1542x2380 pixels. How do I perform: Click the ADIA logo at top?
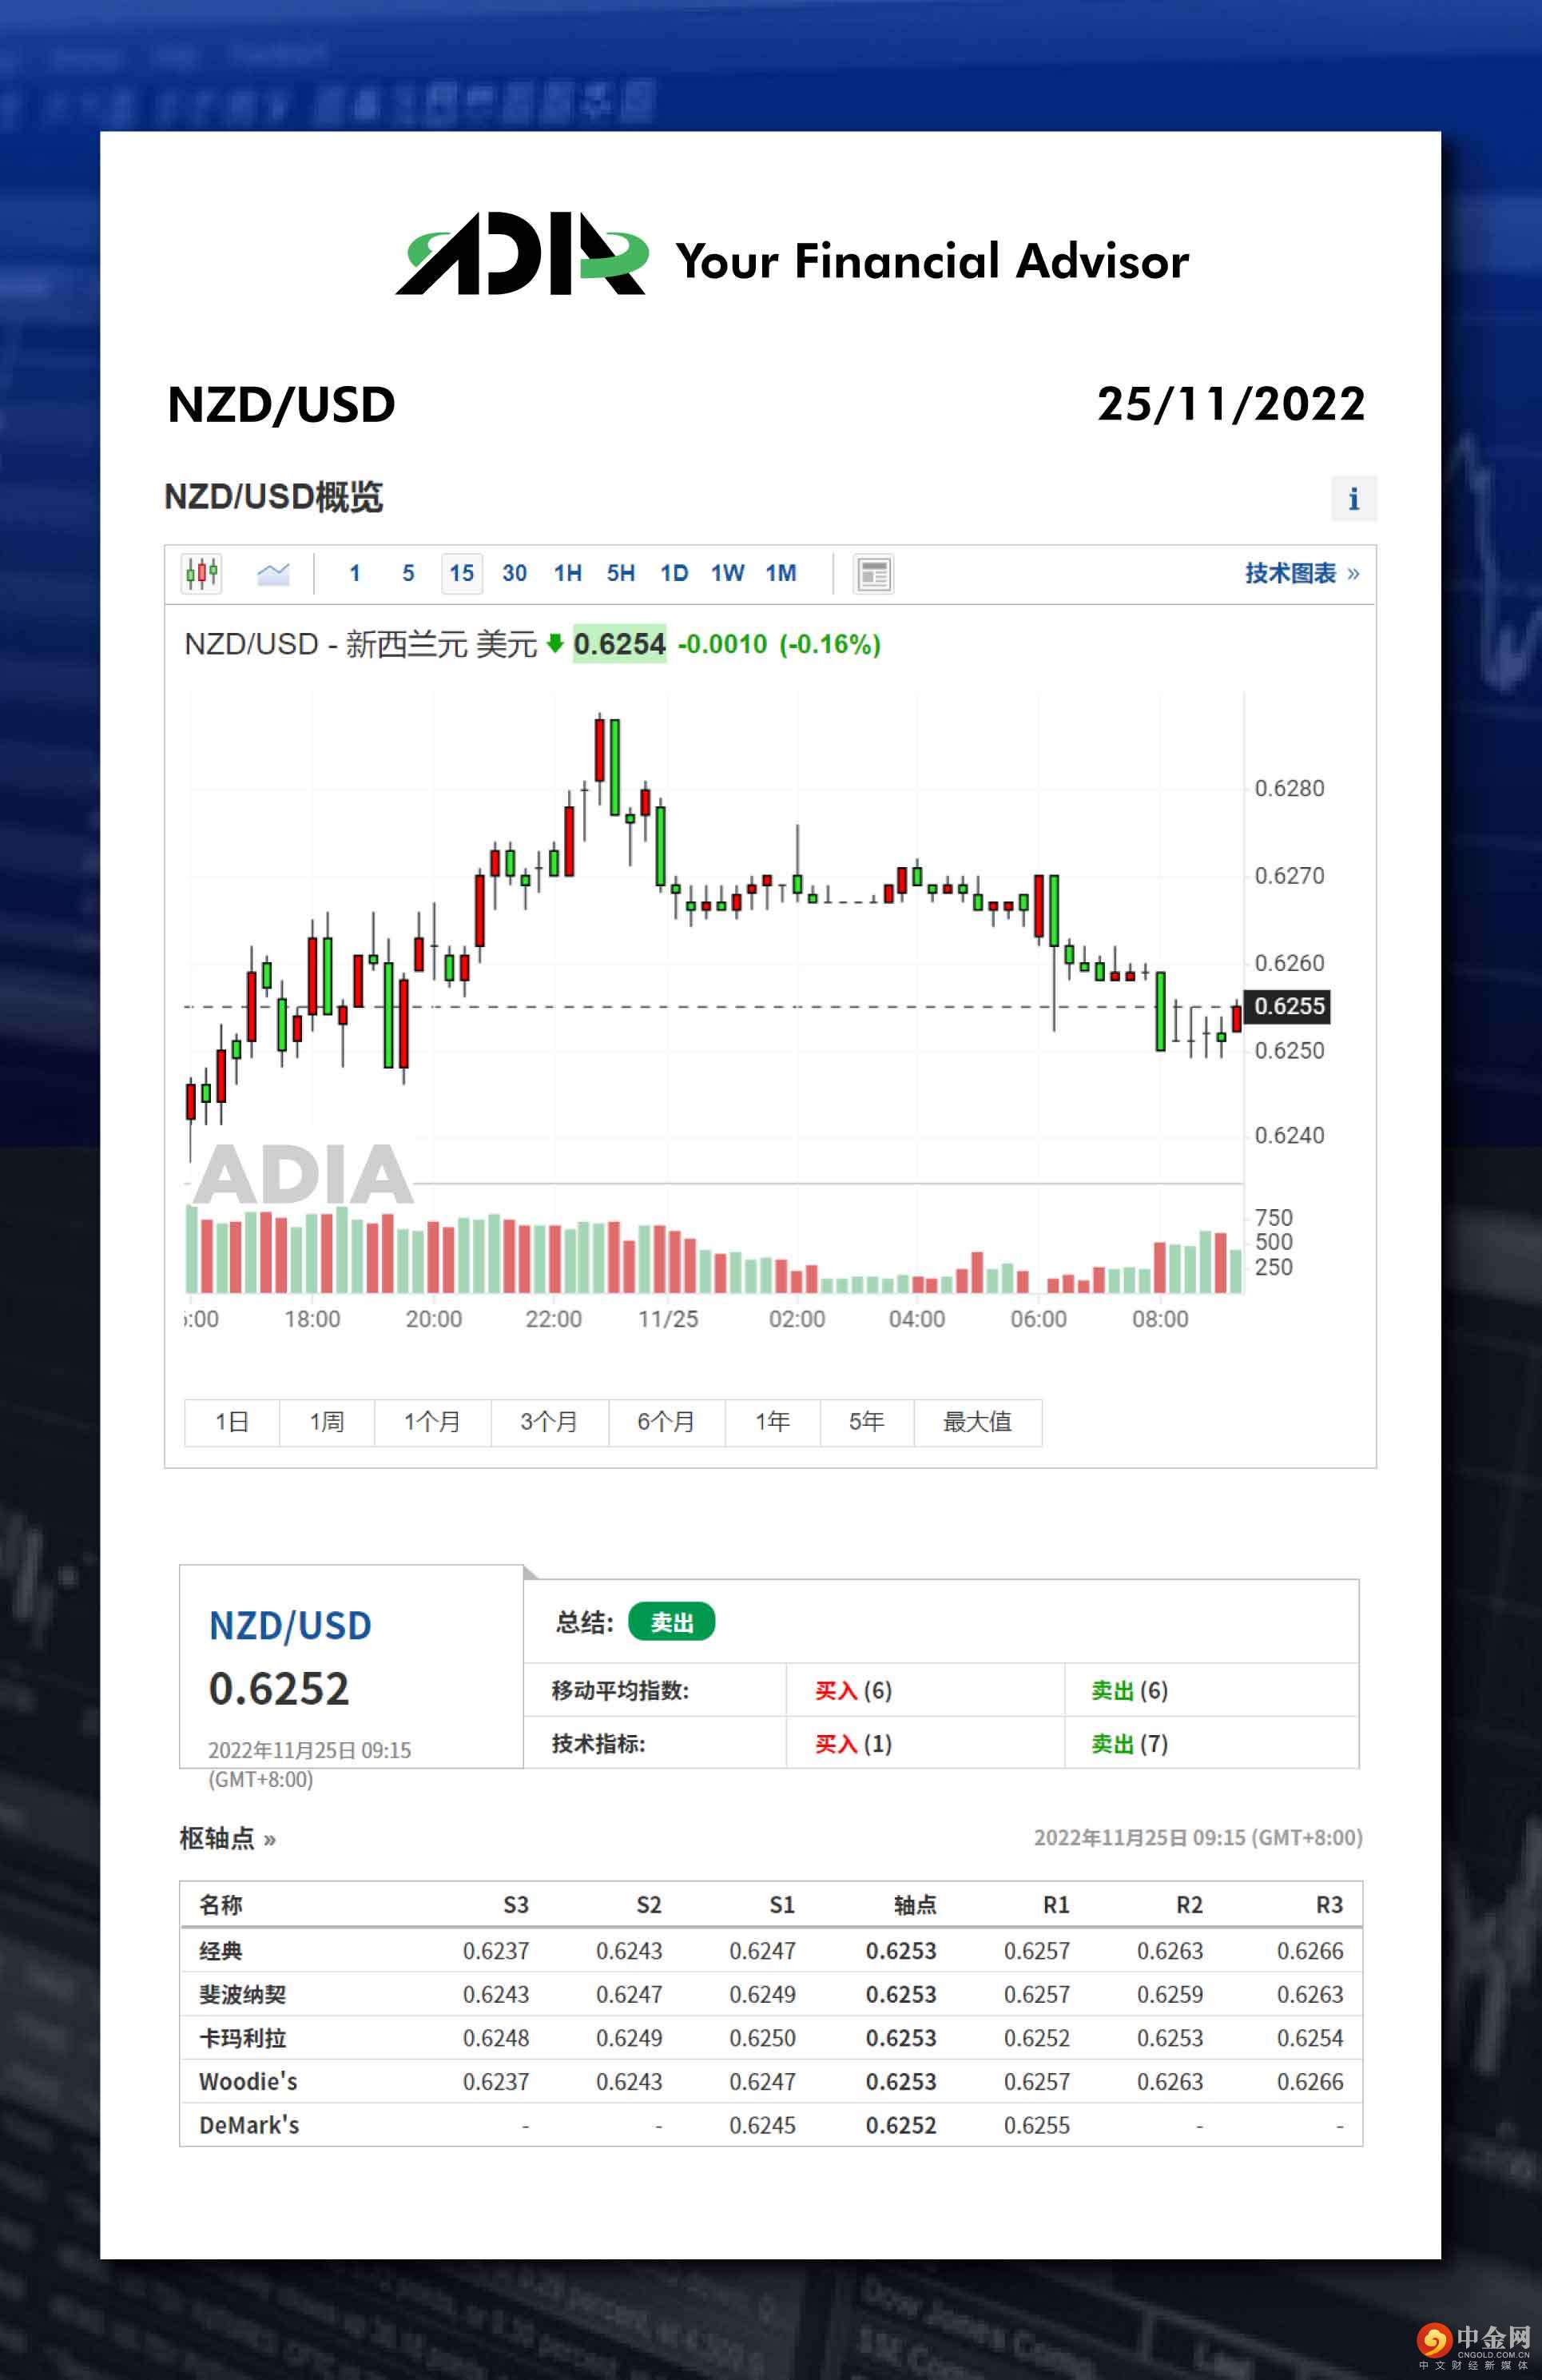(x=522, y=254)
